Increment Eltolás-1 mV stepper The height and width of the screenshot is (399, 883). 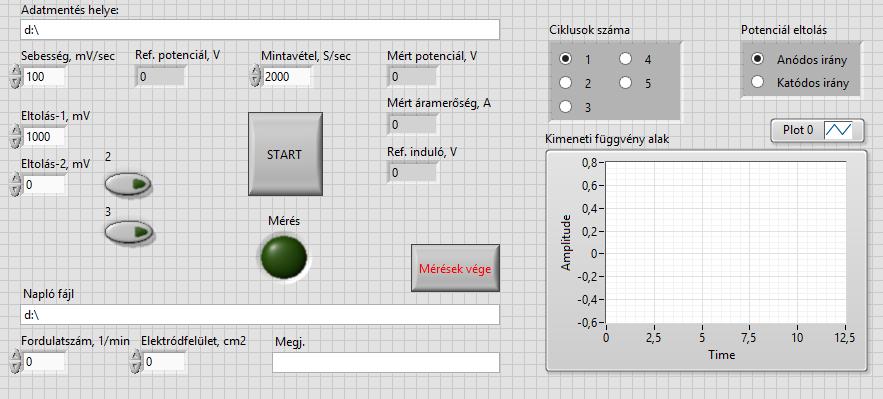click(x=16, y=131)
